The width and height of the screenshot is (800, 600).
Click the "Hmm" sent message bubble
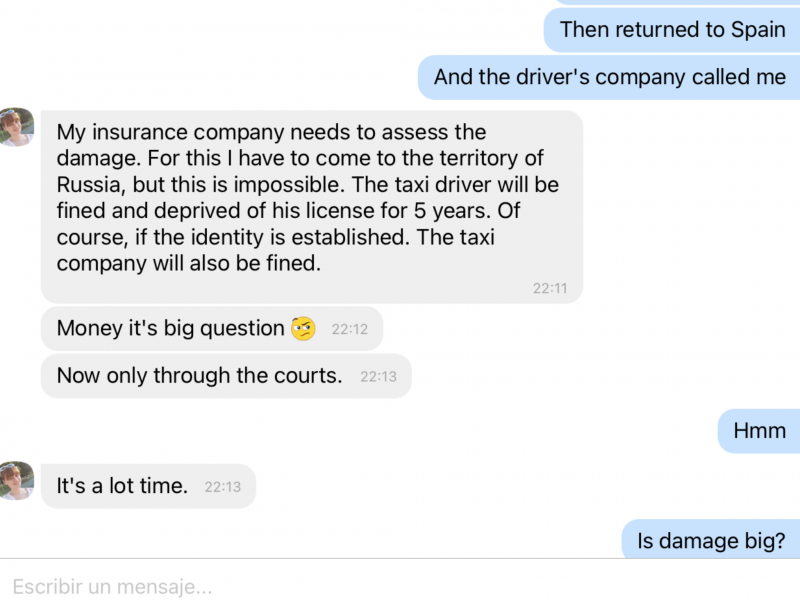coord(759,431)
